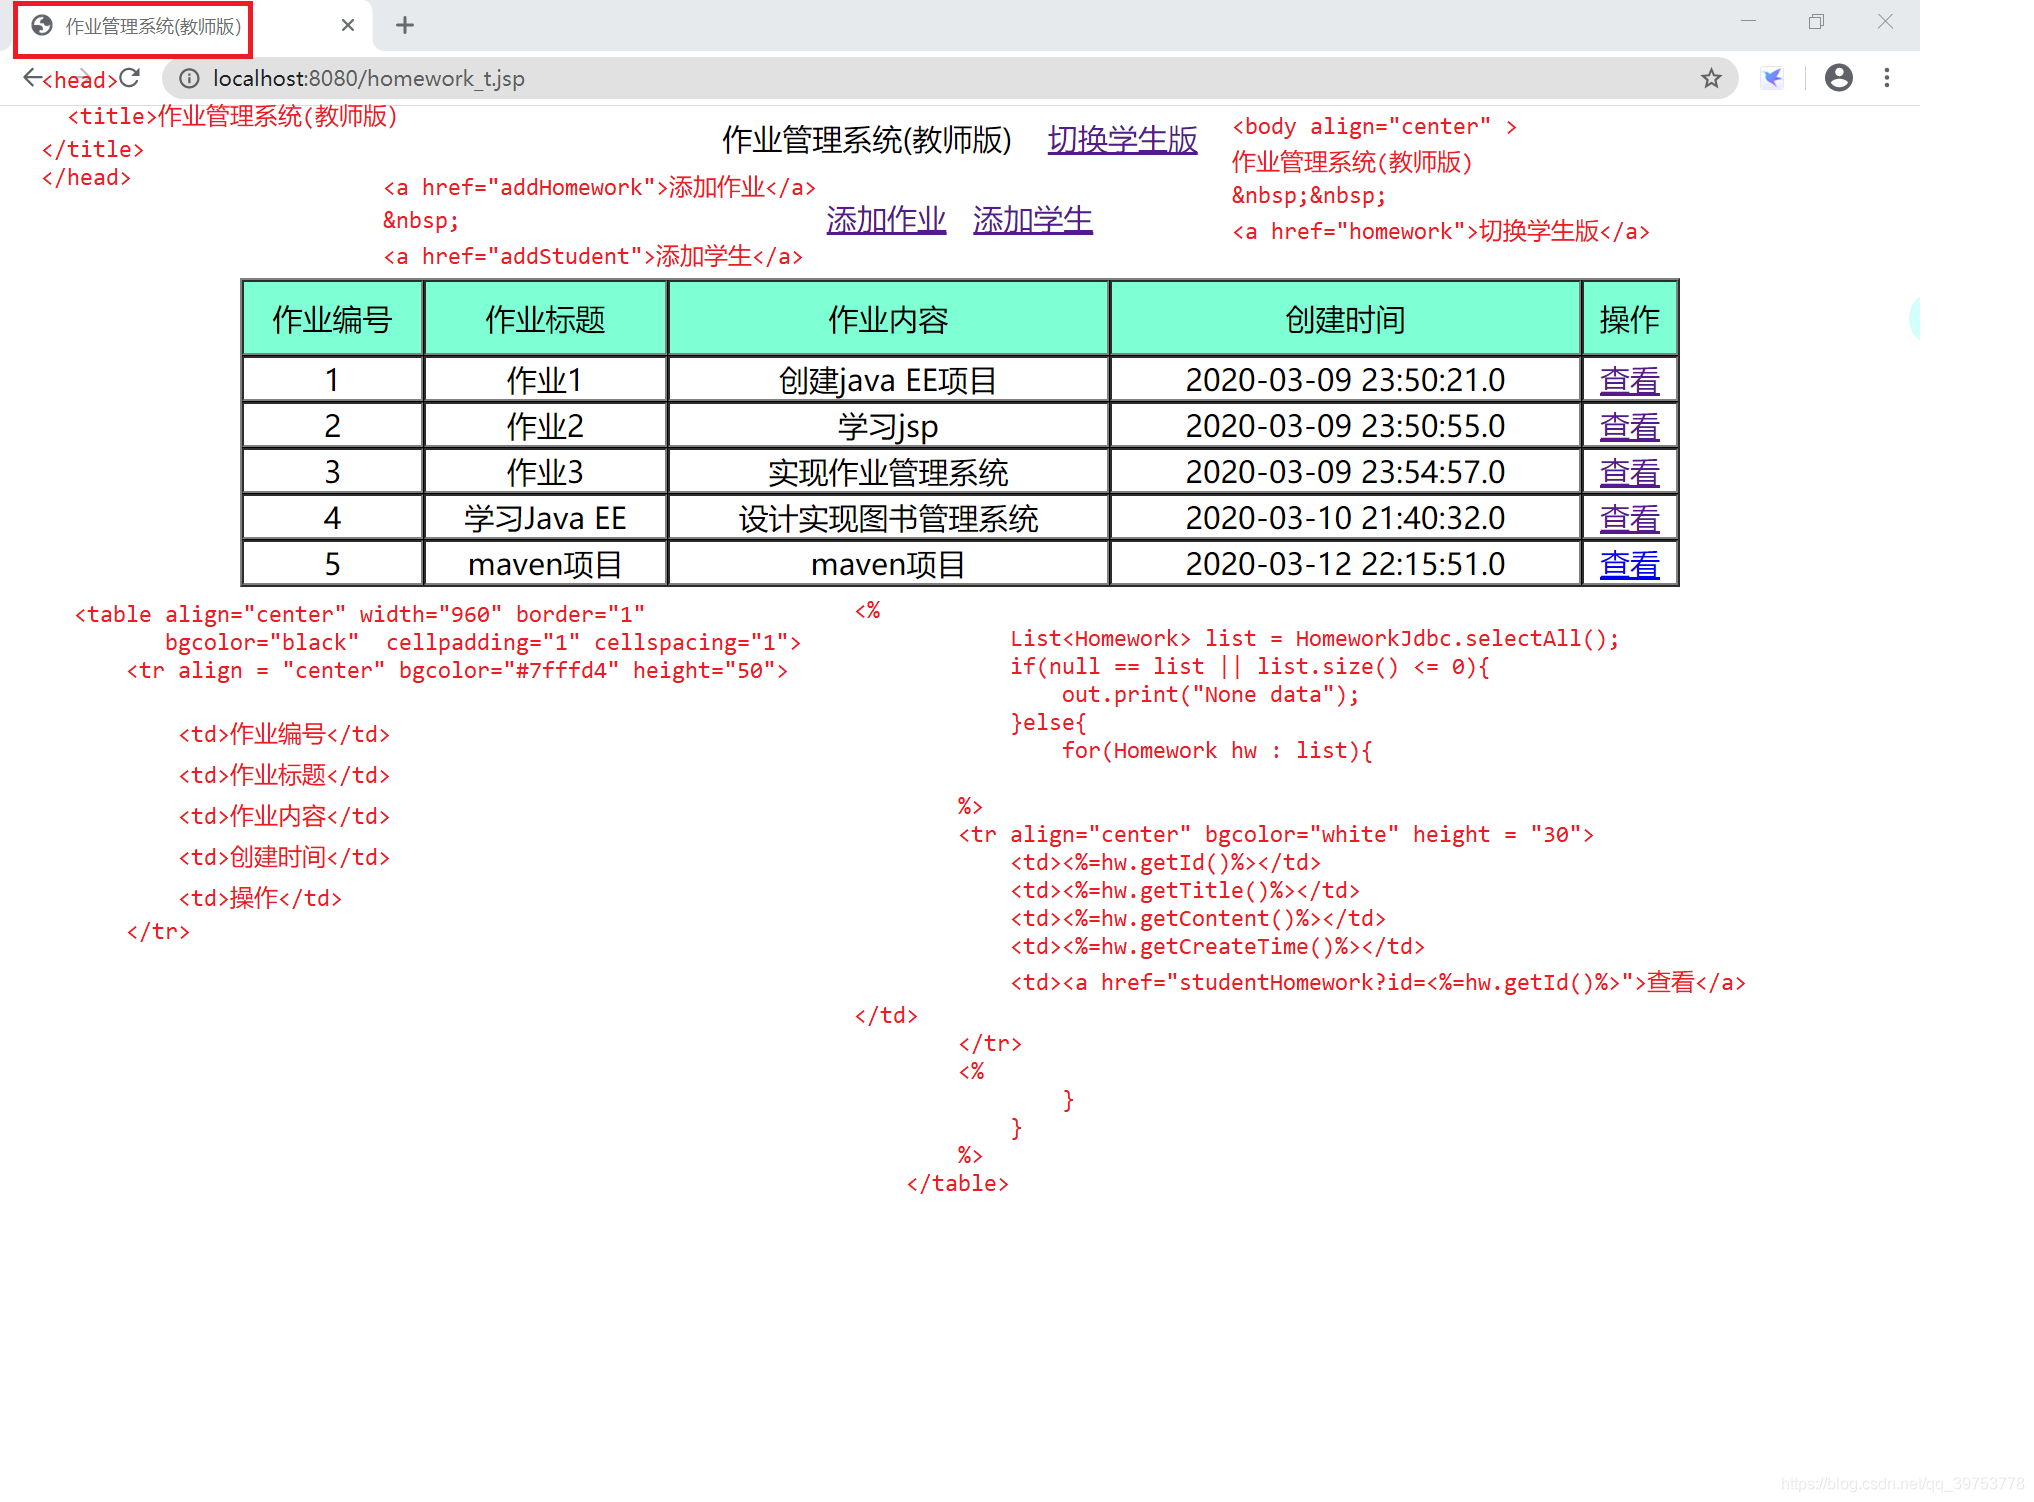Go back to the previous page
The height and width of the screenshot is (1502, 2034).
click(x=33, y=78)
